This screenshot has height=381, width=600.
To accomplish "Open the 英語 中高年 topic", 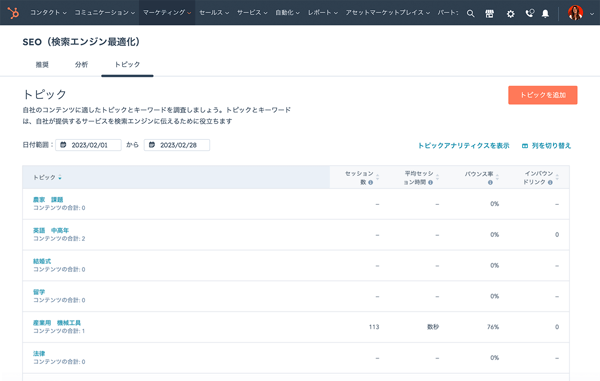I will 51,230.
